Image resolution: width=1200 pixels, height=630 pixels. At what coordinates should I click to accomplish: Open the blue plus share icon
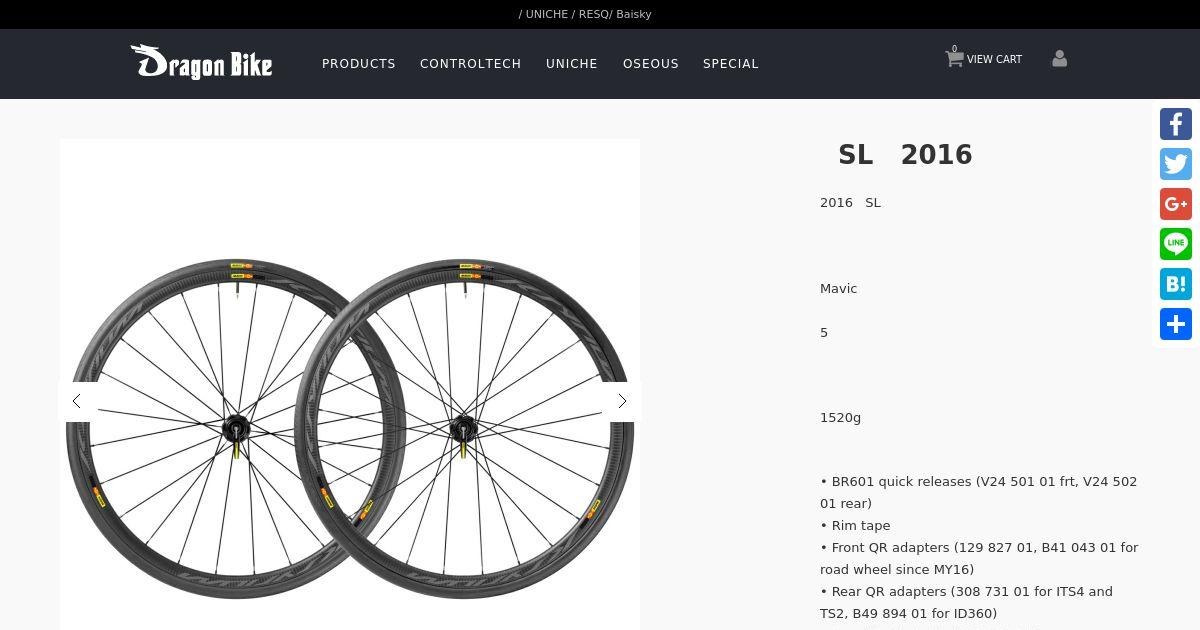pyautogui.click(x=1176, y=324)
